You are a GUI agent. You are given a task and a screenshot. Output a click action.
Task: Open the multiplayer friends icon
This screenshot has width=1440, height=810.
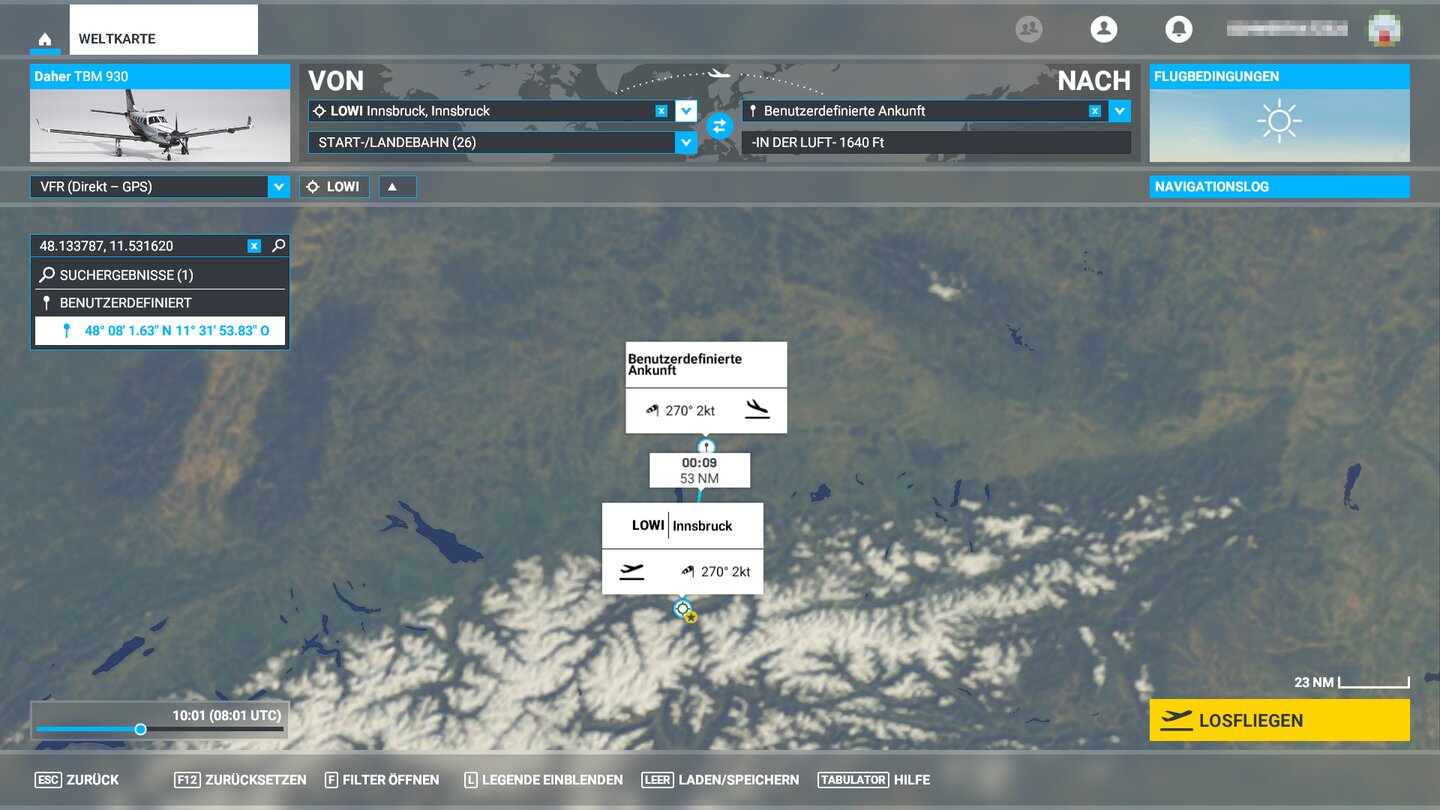(1029, 29)
